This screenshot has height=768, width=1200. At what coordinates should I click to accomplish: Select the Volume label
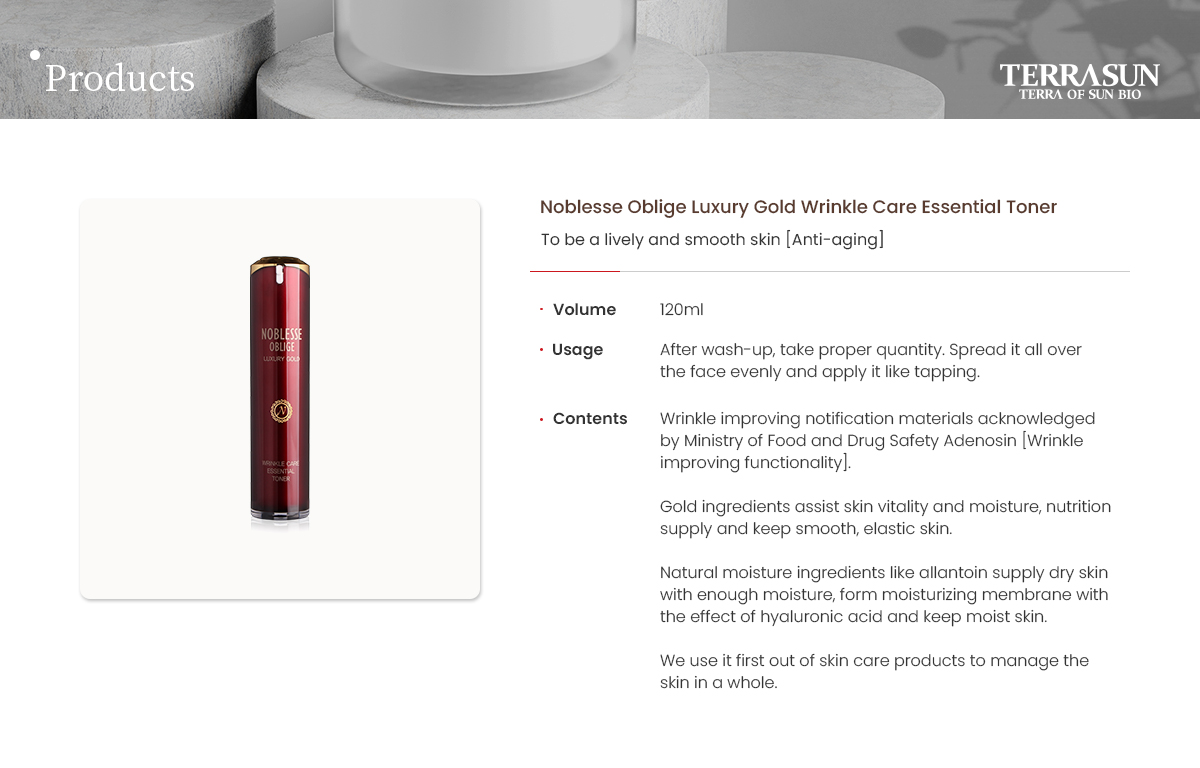(x=584, y=310)
